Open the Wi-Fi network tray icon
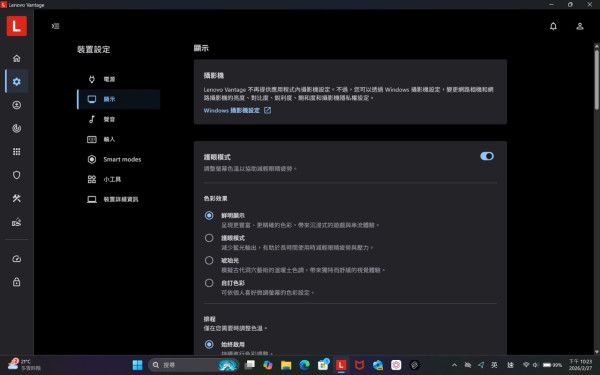The image size is (600, 375). click(x=526, y=365)
